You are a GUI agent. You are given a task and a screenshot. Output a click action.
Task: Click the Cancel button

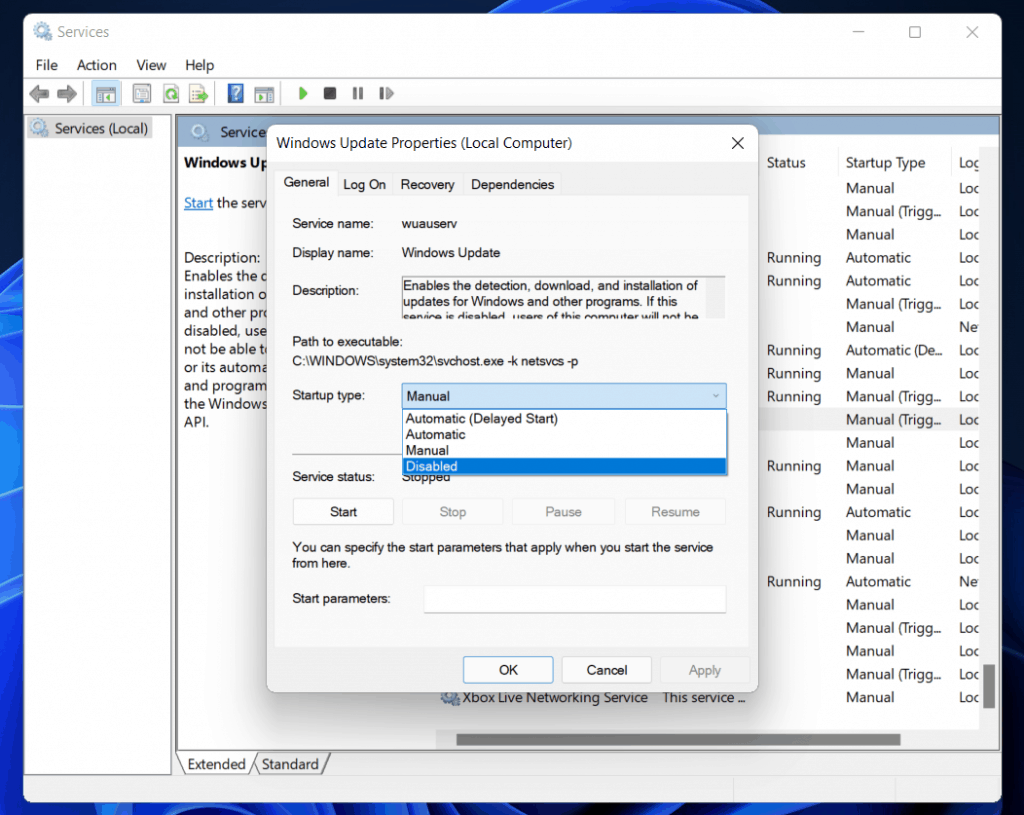pos(606,670)
